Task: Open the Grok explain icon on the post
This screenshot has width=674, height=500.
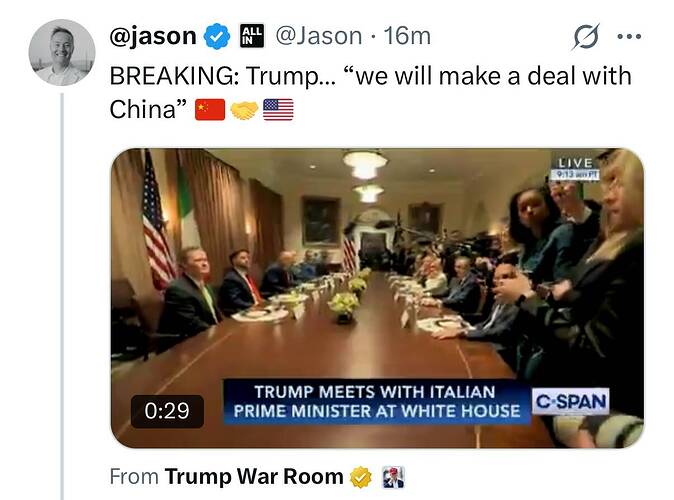Action: coord(585,37)
